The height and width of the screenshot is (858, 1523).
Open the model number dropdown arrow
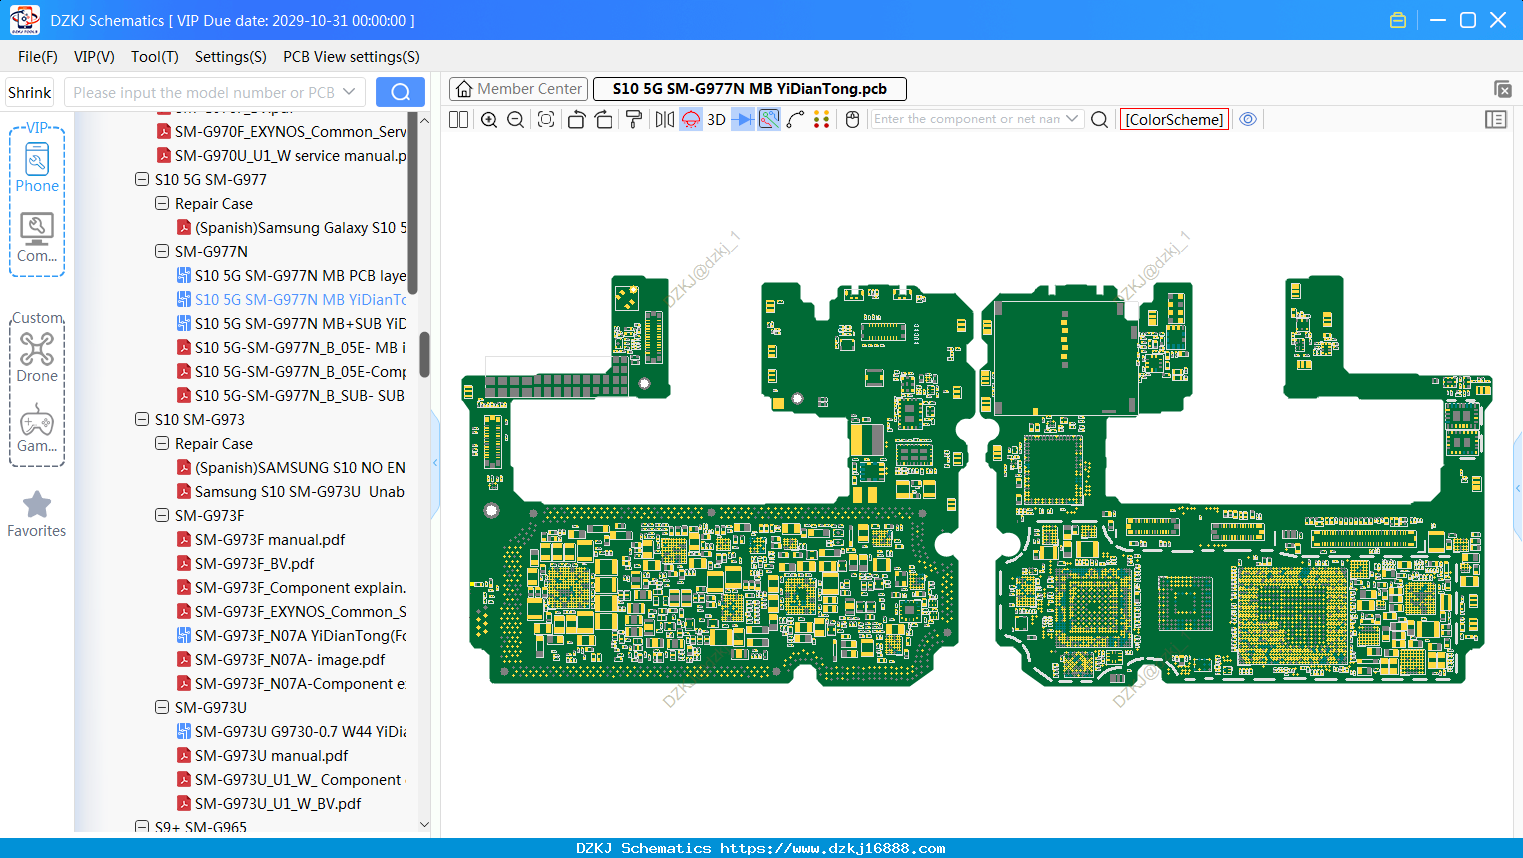[x=349, y=92]
